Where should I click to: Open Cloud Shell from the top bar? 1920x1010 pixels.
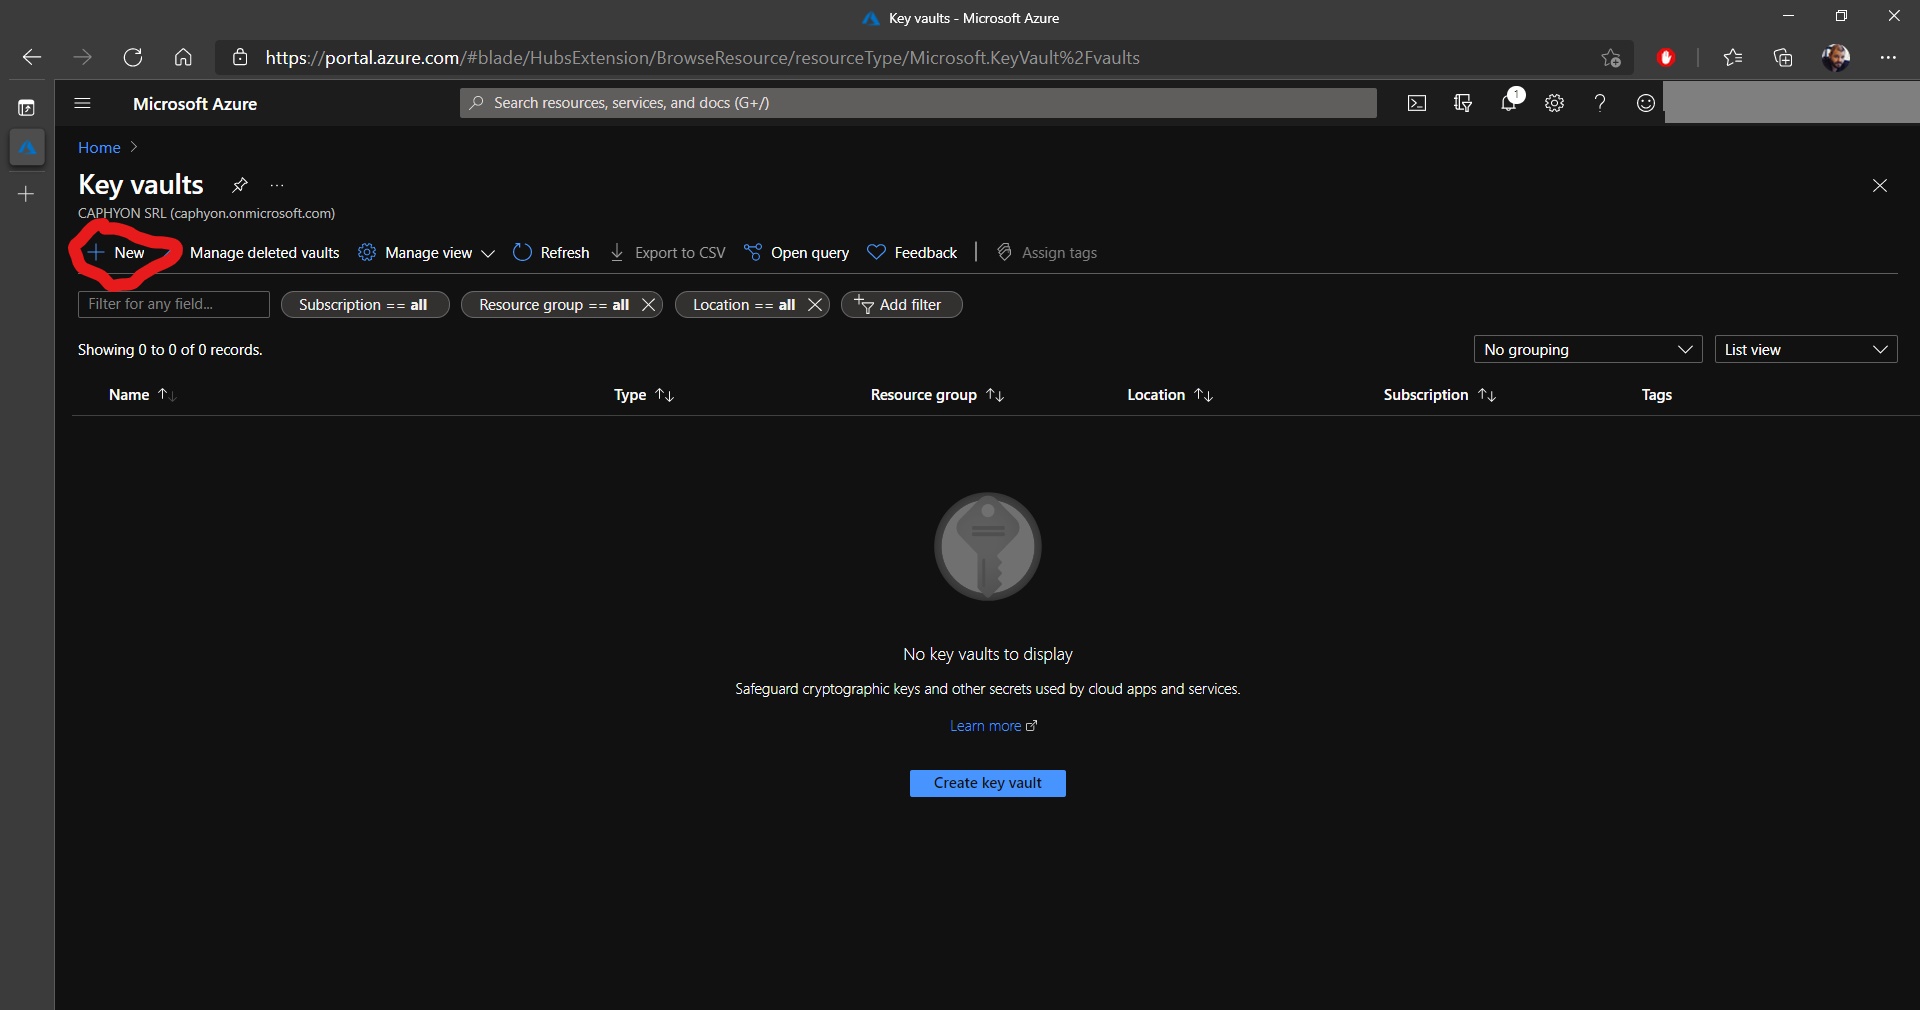point(1417,103)
